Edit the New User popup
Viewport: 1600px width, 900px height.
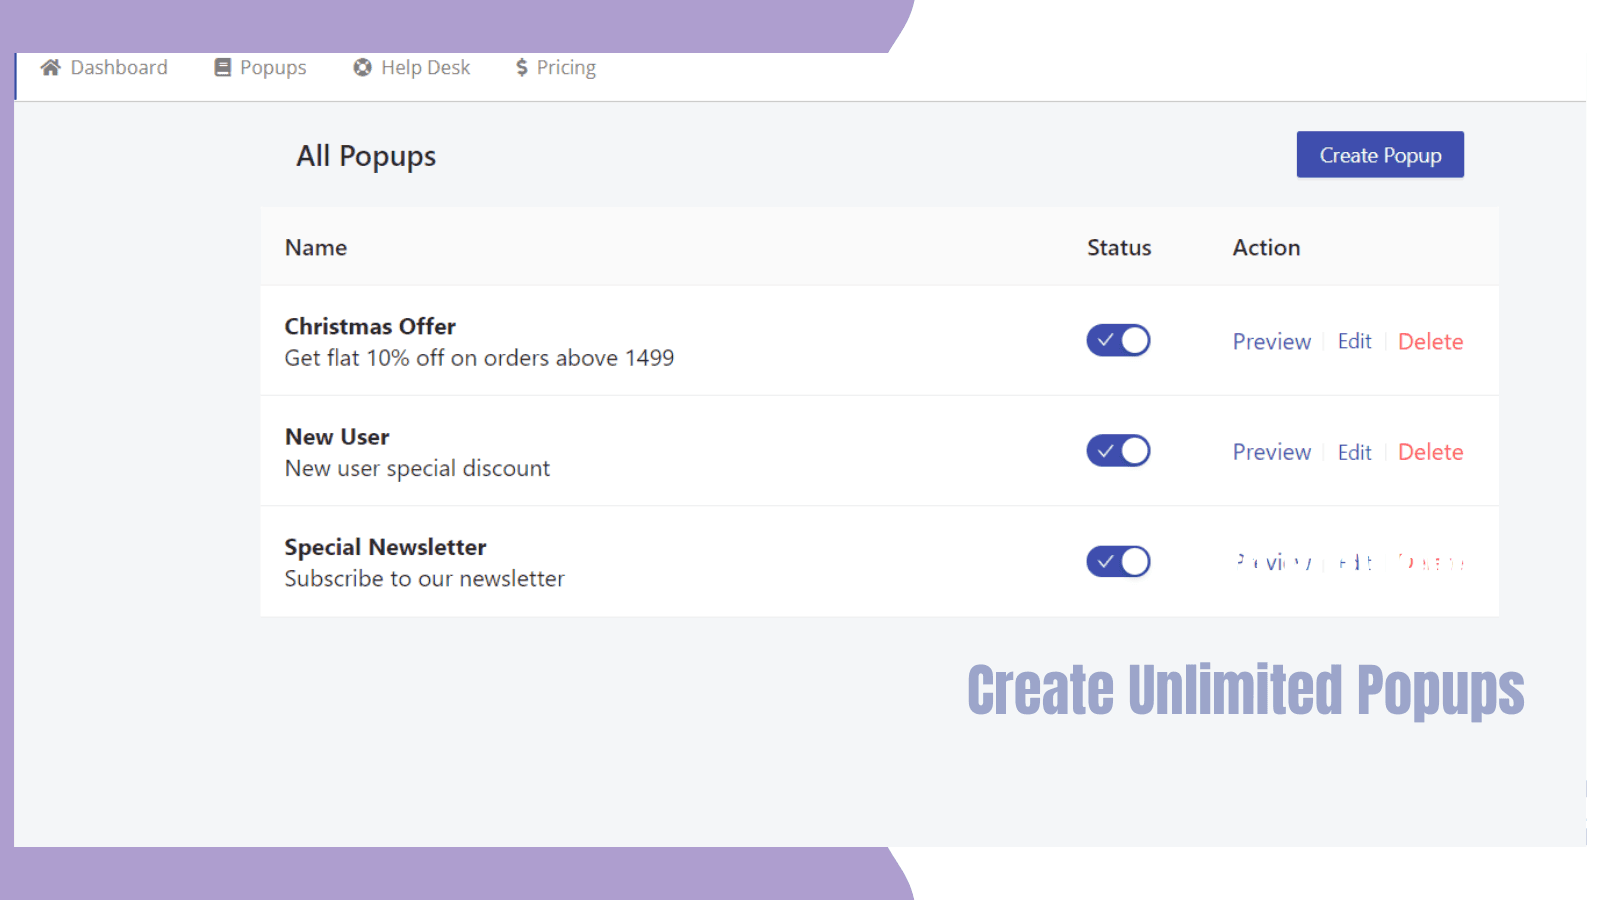[x=1354, y=451]
